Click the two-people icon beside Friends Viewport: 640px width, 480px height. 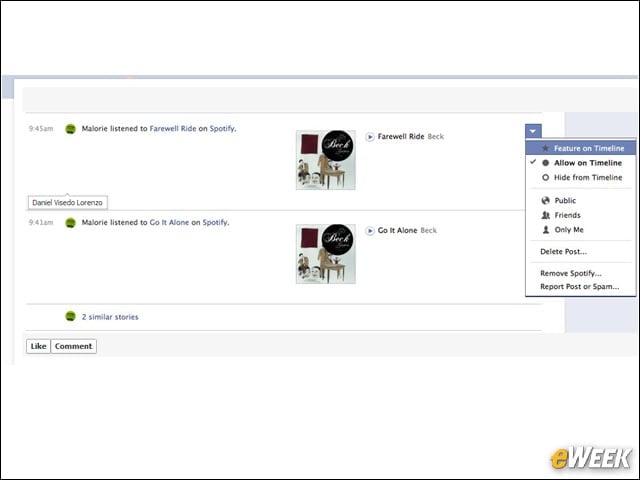pos(545,215)
